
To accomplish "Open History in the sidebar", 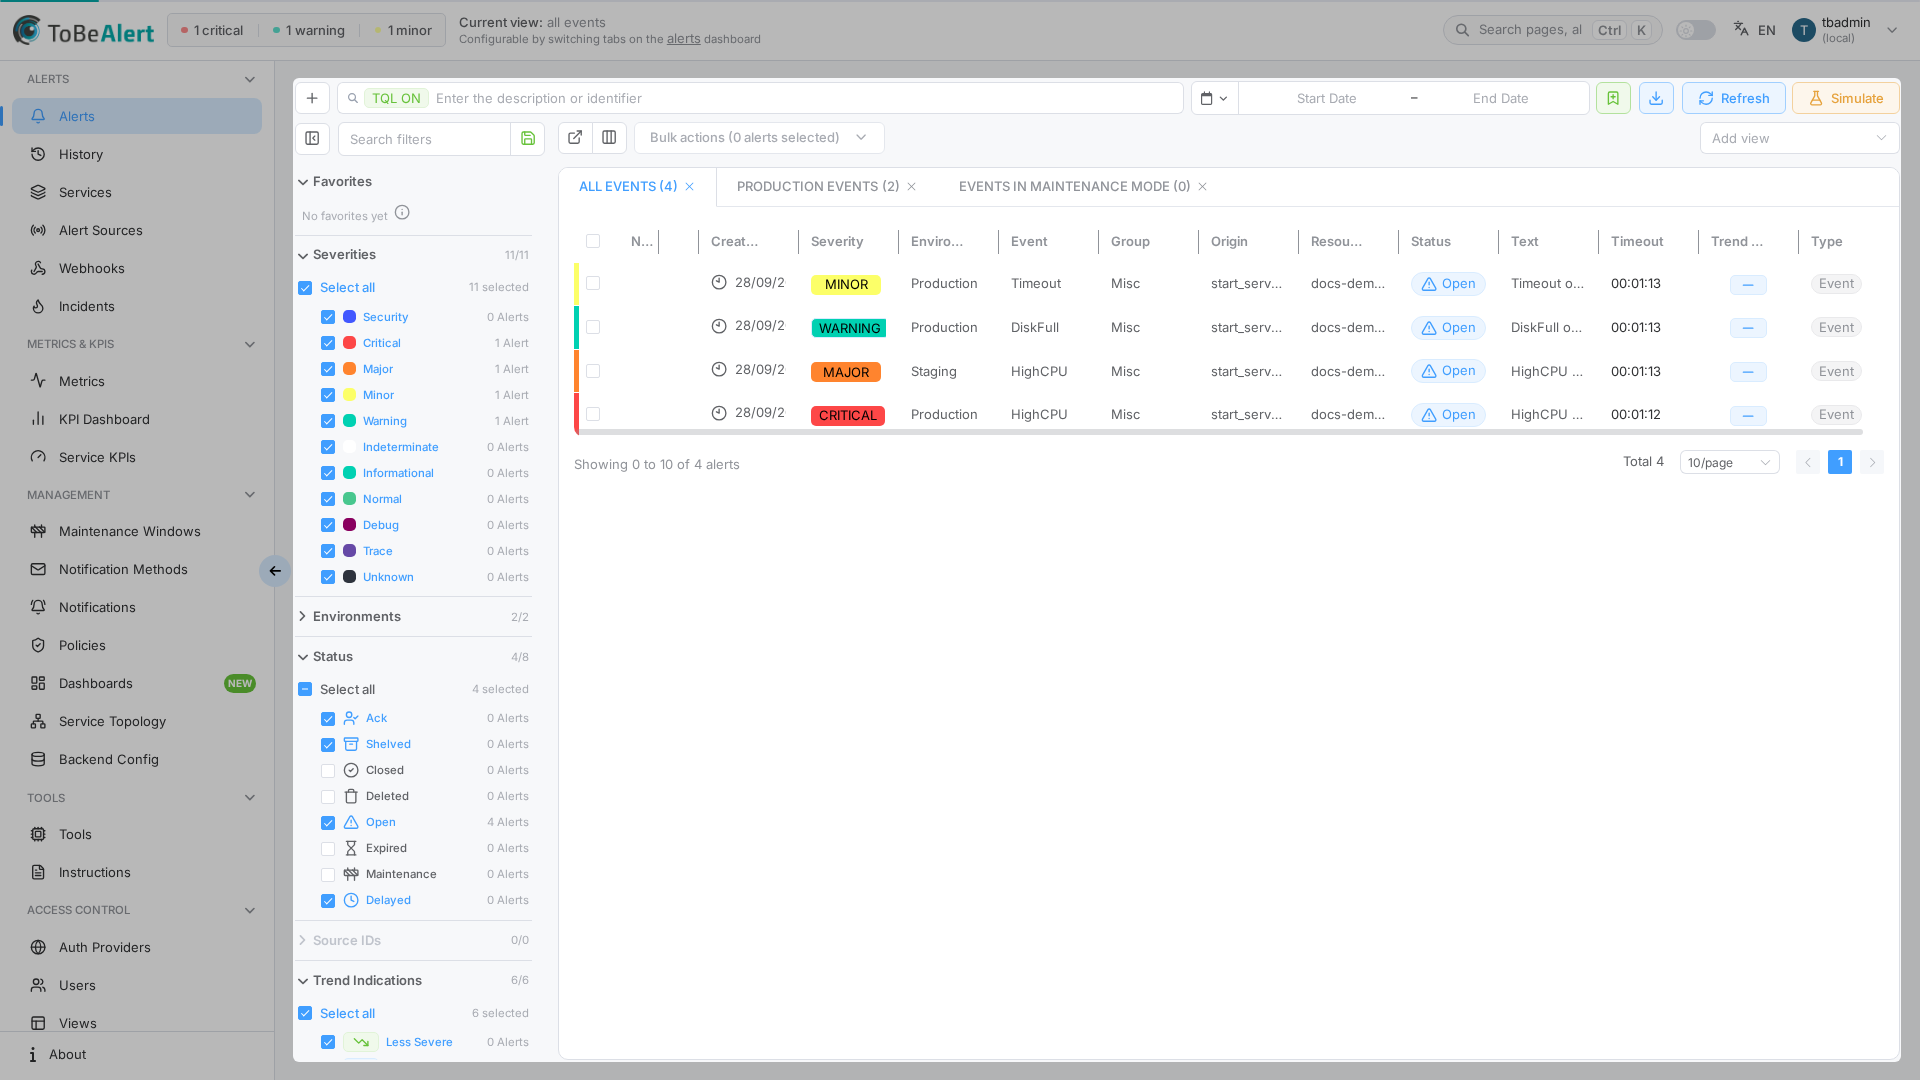I will tap(137, 154).
